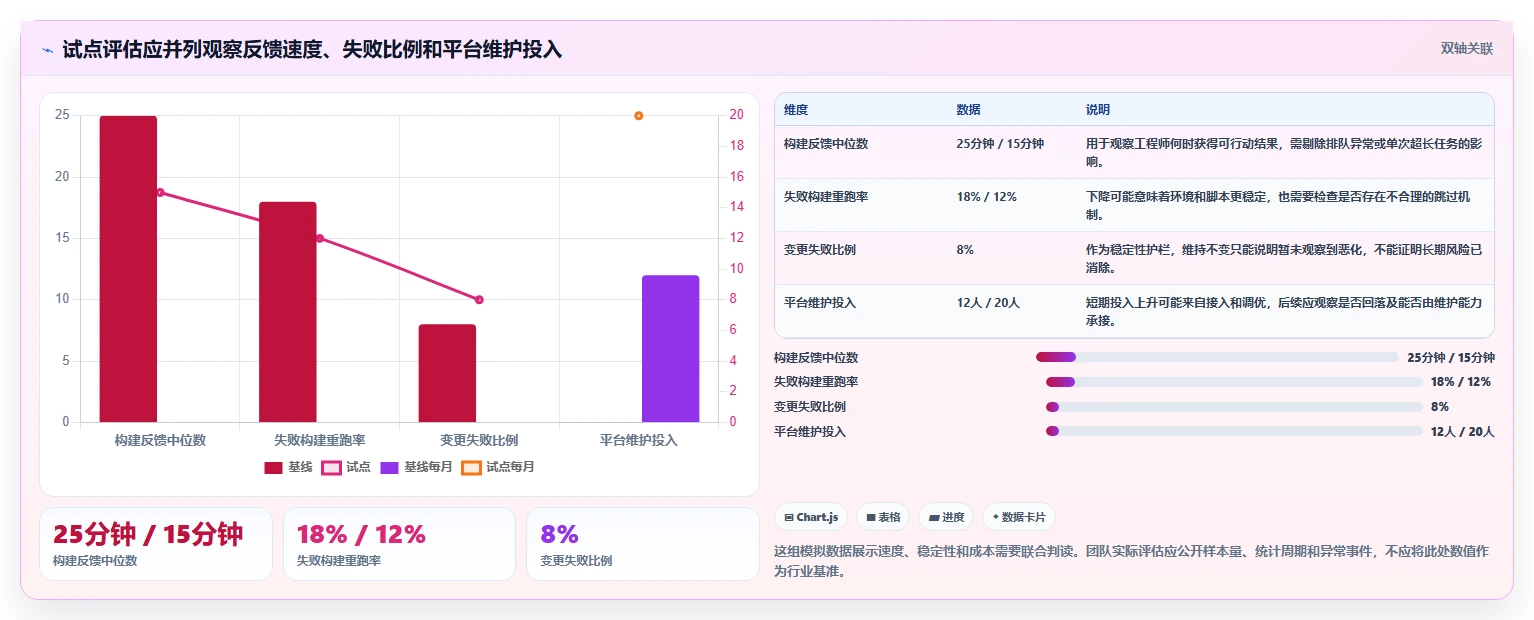
Task: Open the purple 8% stat card
Action: 643,544
